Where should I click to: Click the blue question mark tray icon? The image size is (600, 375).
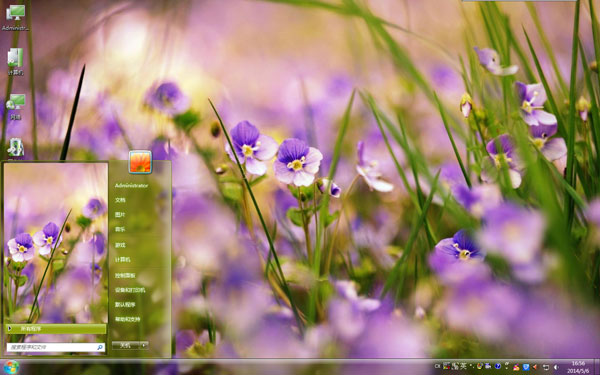point(498,366)
